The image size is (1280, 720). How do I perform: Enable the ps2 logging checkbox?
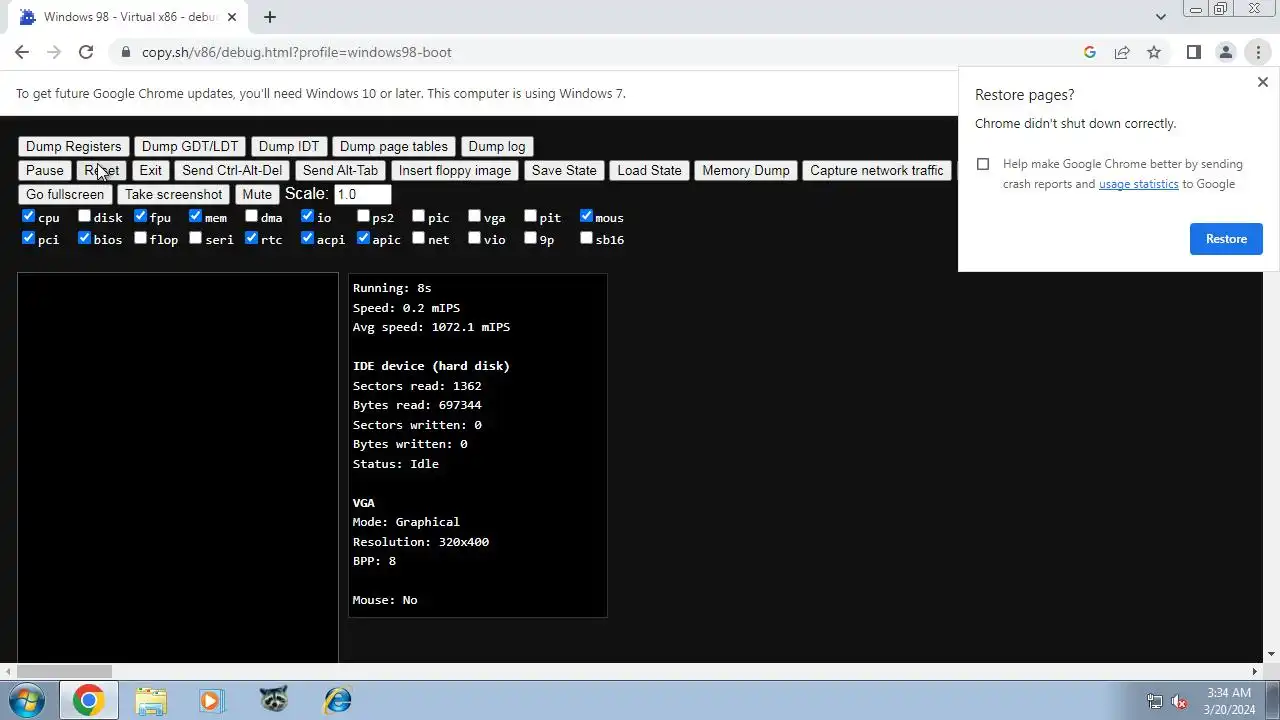coord(363,216)
